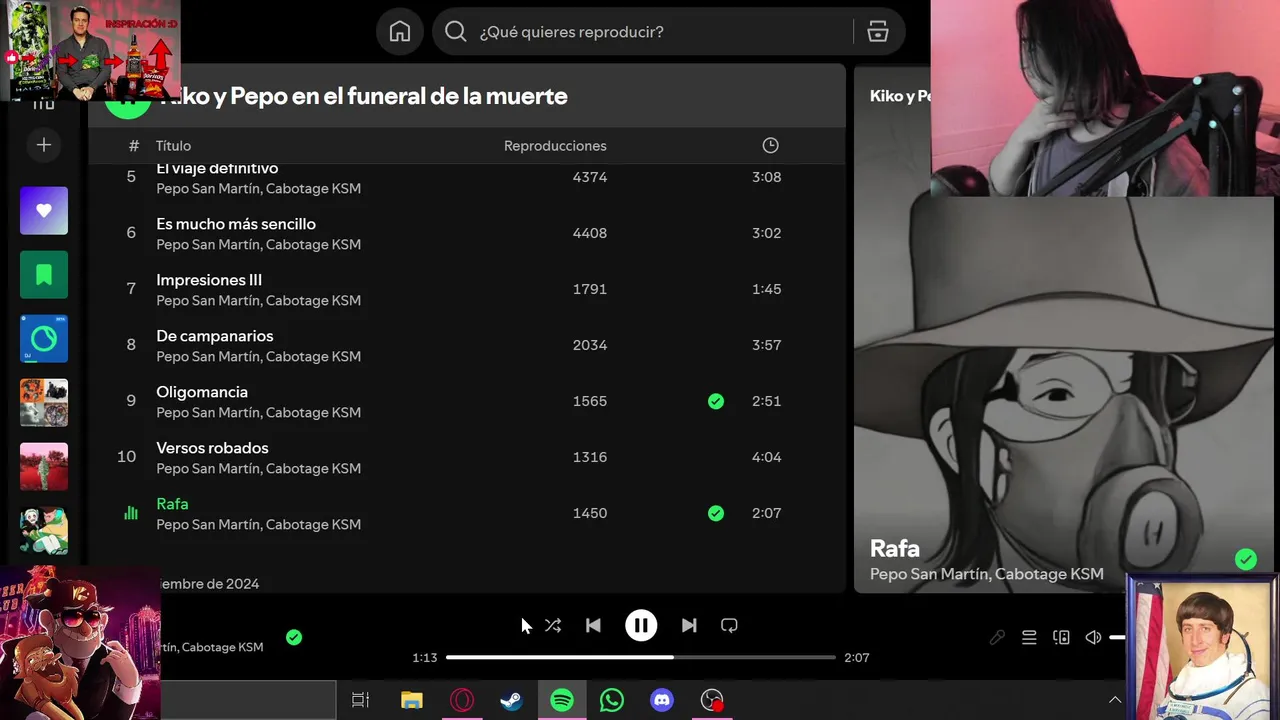Adjust the volume slider
1280x720 pixels.
click(1118, 637)
